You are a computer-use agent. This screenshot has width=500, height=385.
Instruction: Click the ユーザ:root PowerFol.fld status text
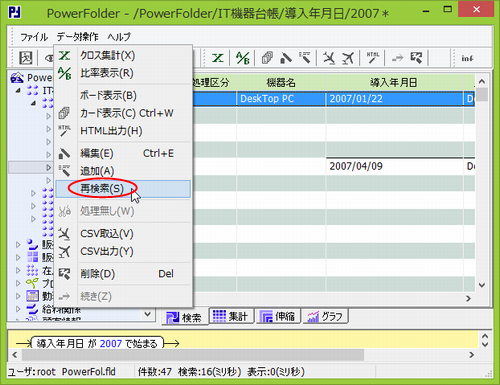pyautogui.click(x=62, y=372)
